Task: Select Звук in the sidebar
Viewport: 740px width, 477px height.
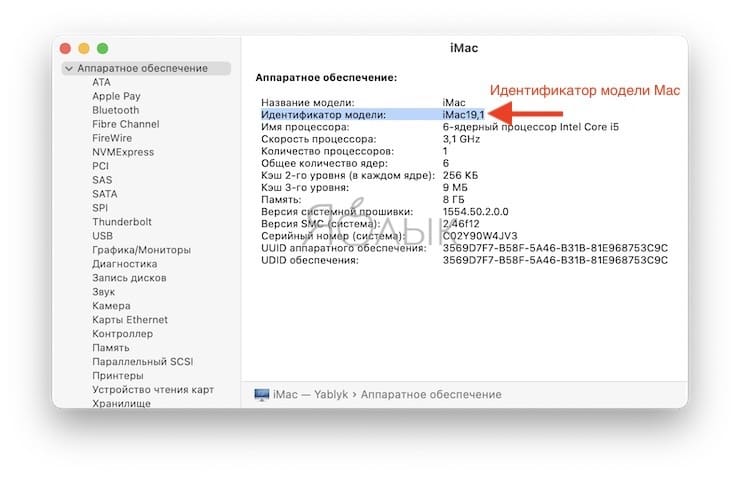Action: pos(103,292)
